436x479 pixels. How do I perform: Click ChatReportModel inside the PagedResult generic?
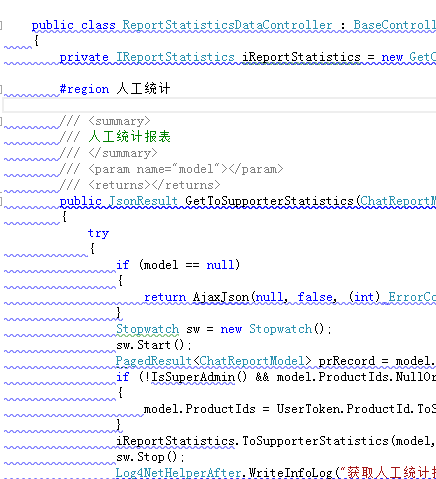pyautogui.click(x=252, y=361)
